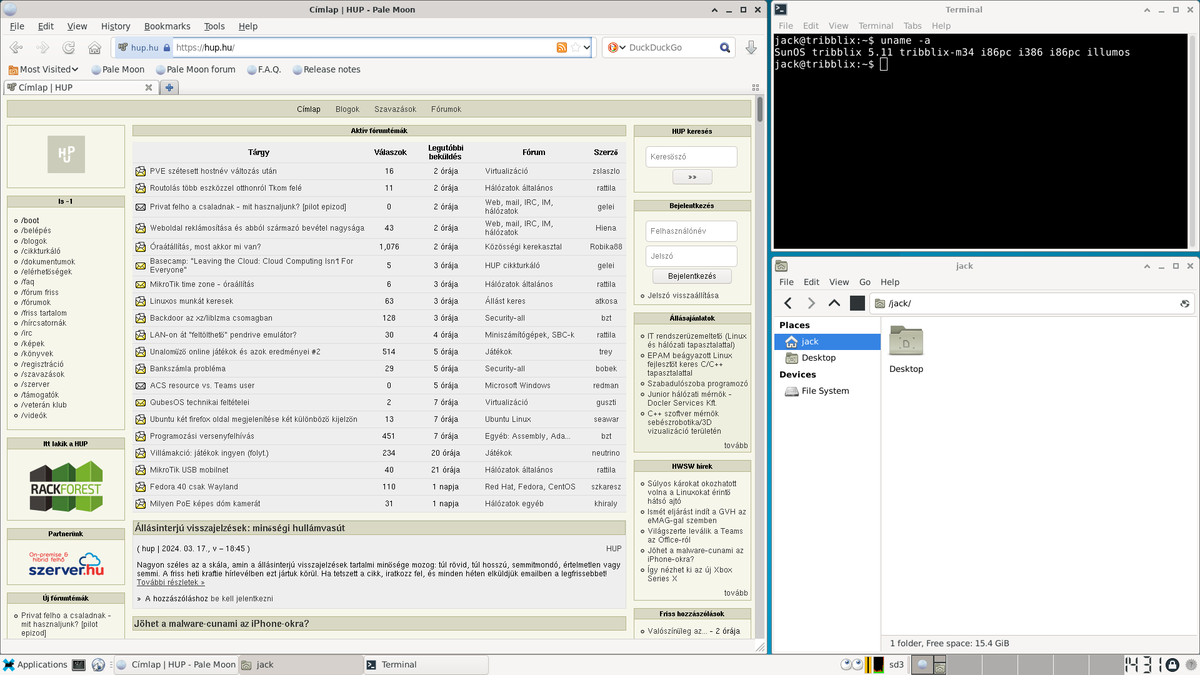
Task: Open the Downloads arrow button in Pale Moon
Action: tap(751, 47)
